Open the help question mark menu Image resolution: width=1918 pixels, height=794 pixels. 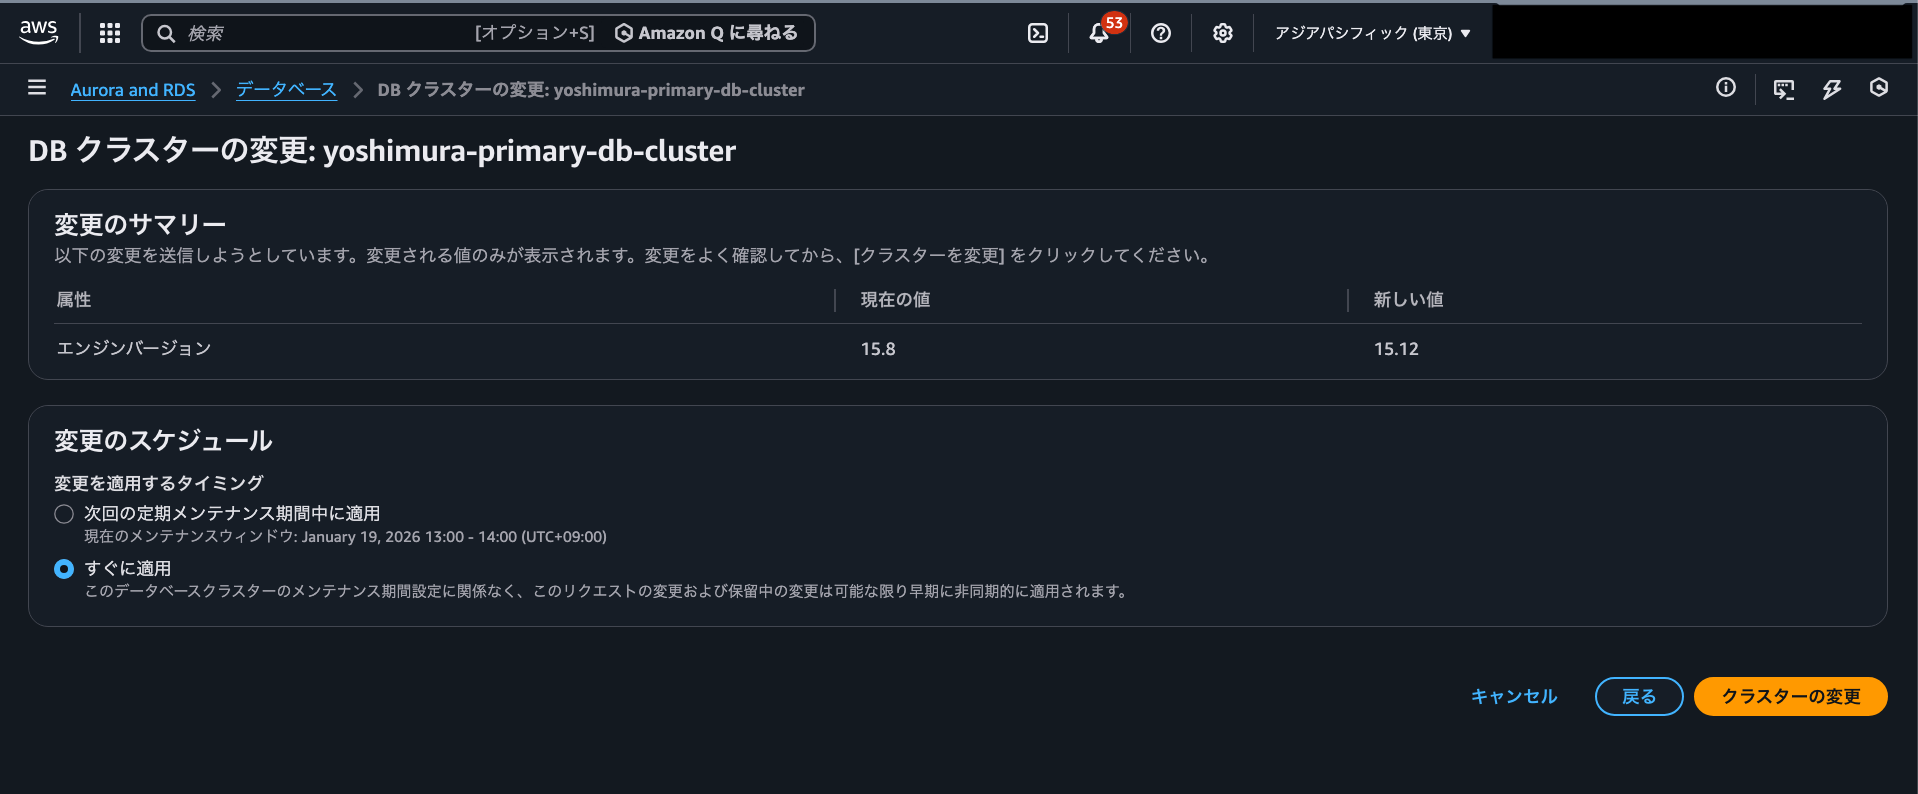(x=1160, y=33)
